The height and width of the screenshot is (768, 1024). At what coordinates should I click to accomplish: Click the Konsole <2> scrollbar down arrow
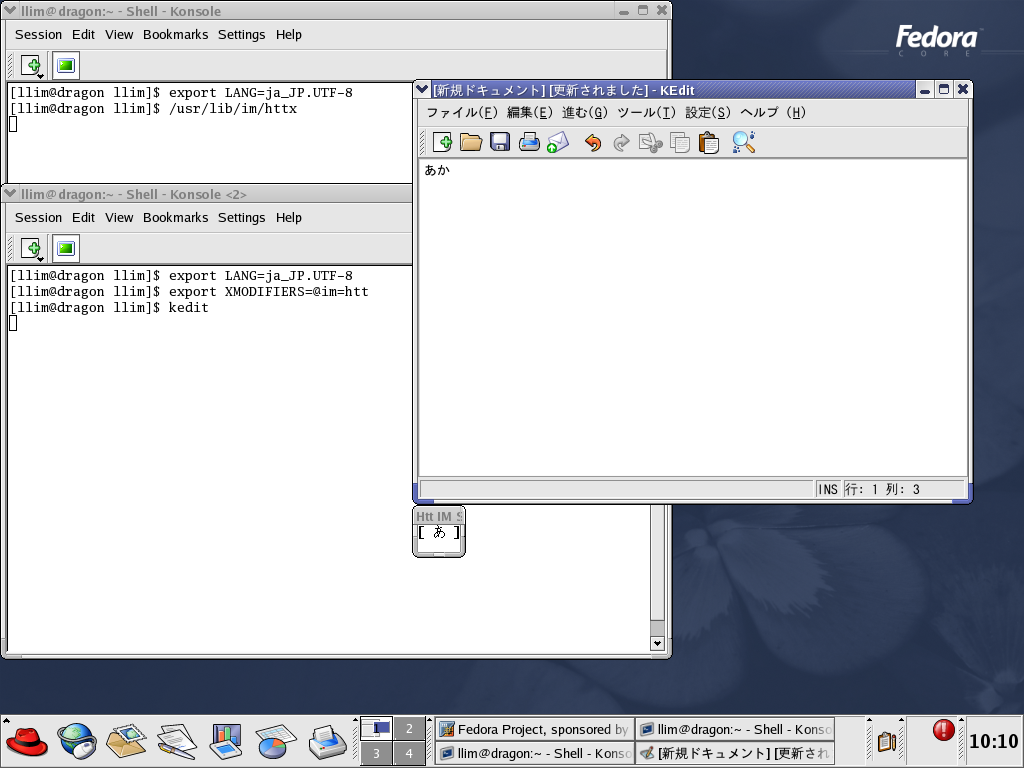(x=657, y=643)
